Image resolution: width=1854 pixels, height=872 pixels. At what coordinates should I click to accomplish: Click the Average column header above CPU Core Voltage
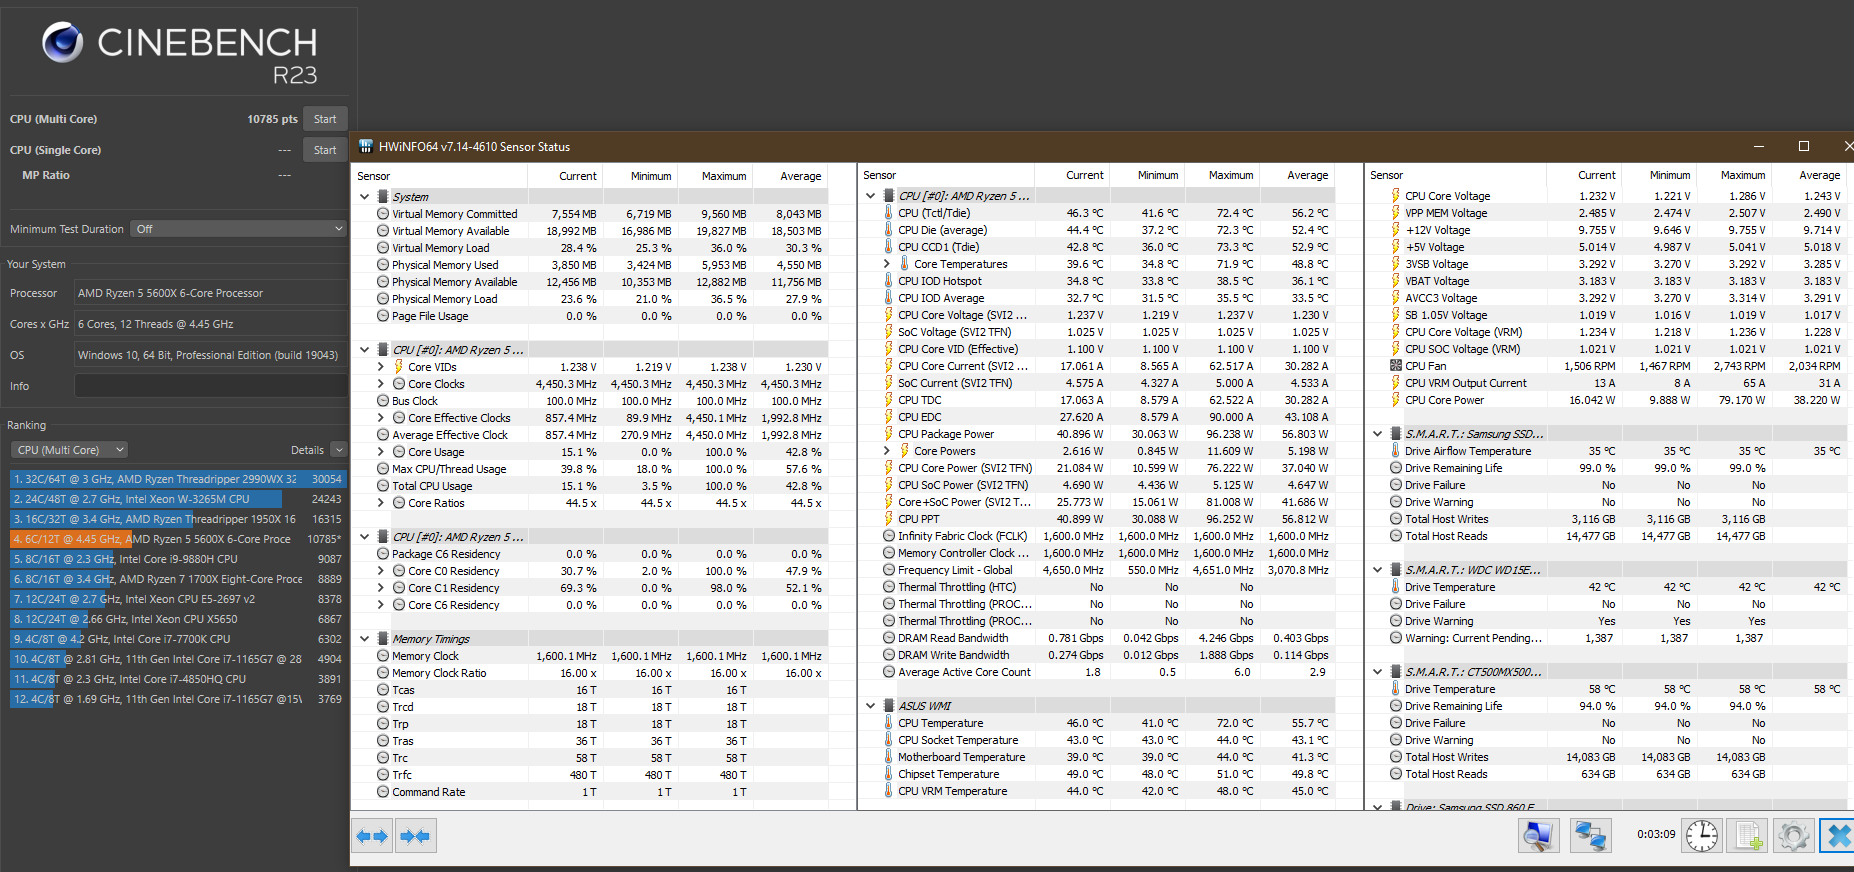coord(1819,175)
